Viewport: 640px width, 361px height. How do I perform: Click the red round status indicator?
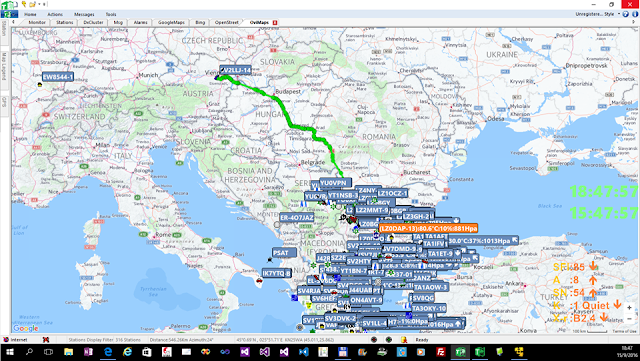tap(374, 339)
